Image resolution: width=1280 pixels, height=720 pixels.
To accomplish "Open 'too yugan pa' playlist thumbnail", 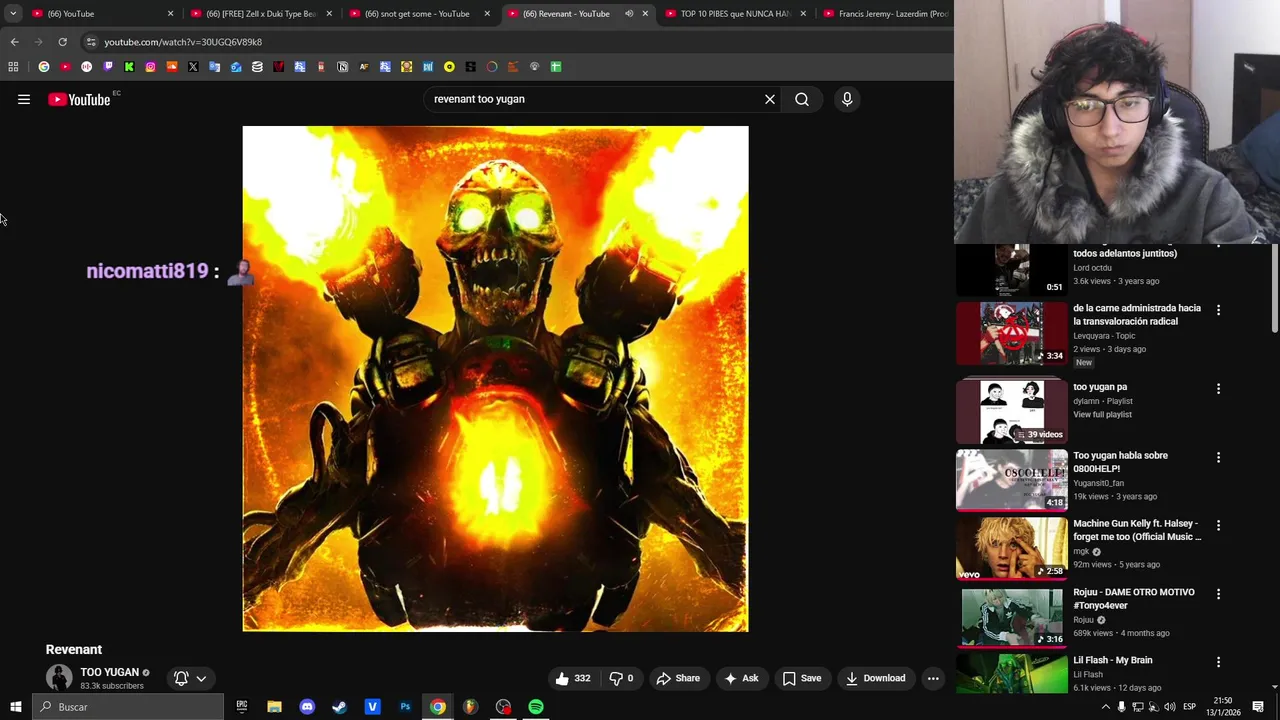I will pyautogui.click(x=1012, y=411).
